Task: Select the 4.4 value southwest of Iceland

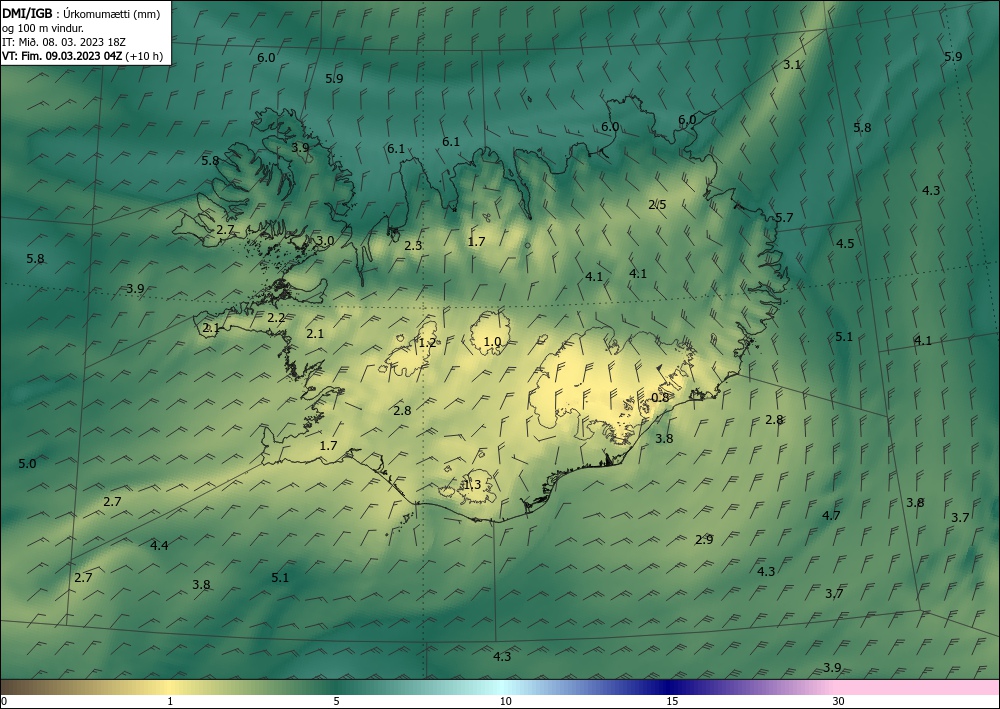Action: click(x=159, y=545)
